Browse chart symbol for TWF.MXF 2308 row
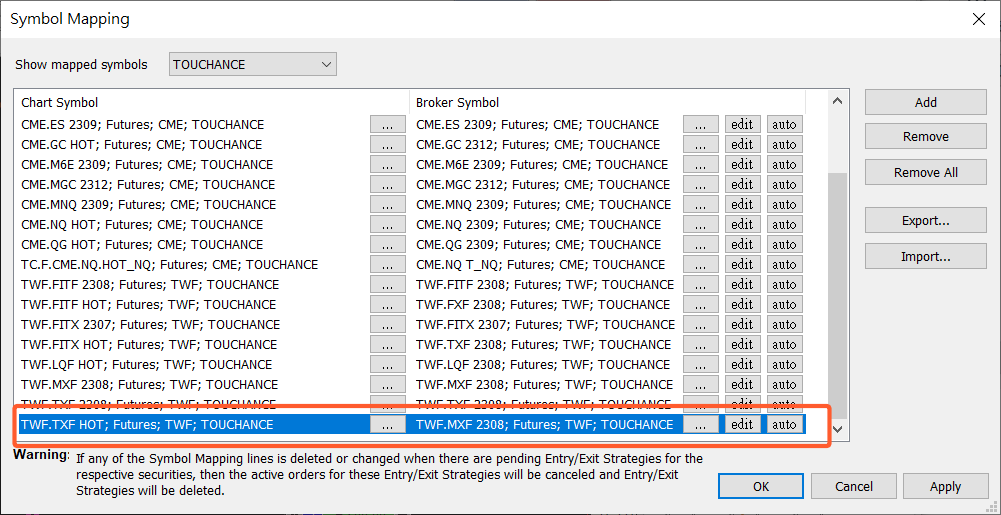The image size is (1001, 515). click(x=388, y=385)
